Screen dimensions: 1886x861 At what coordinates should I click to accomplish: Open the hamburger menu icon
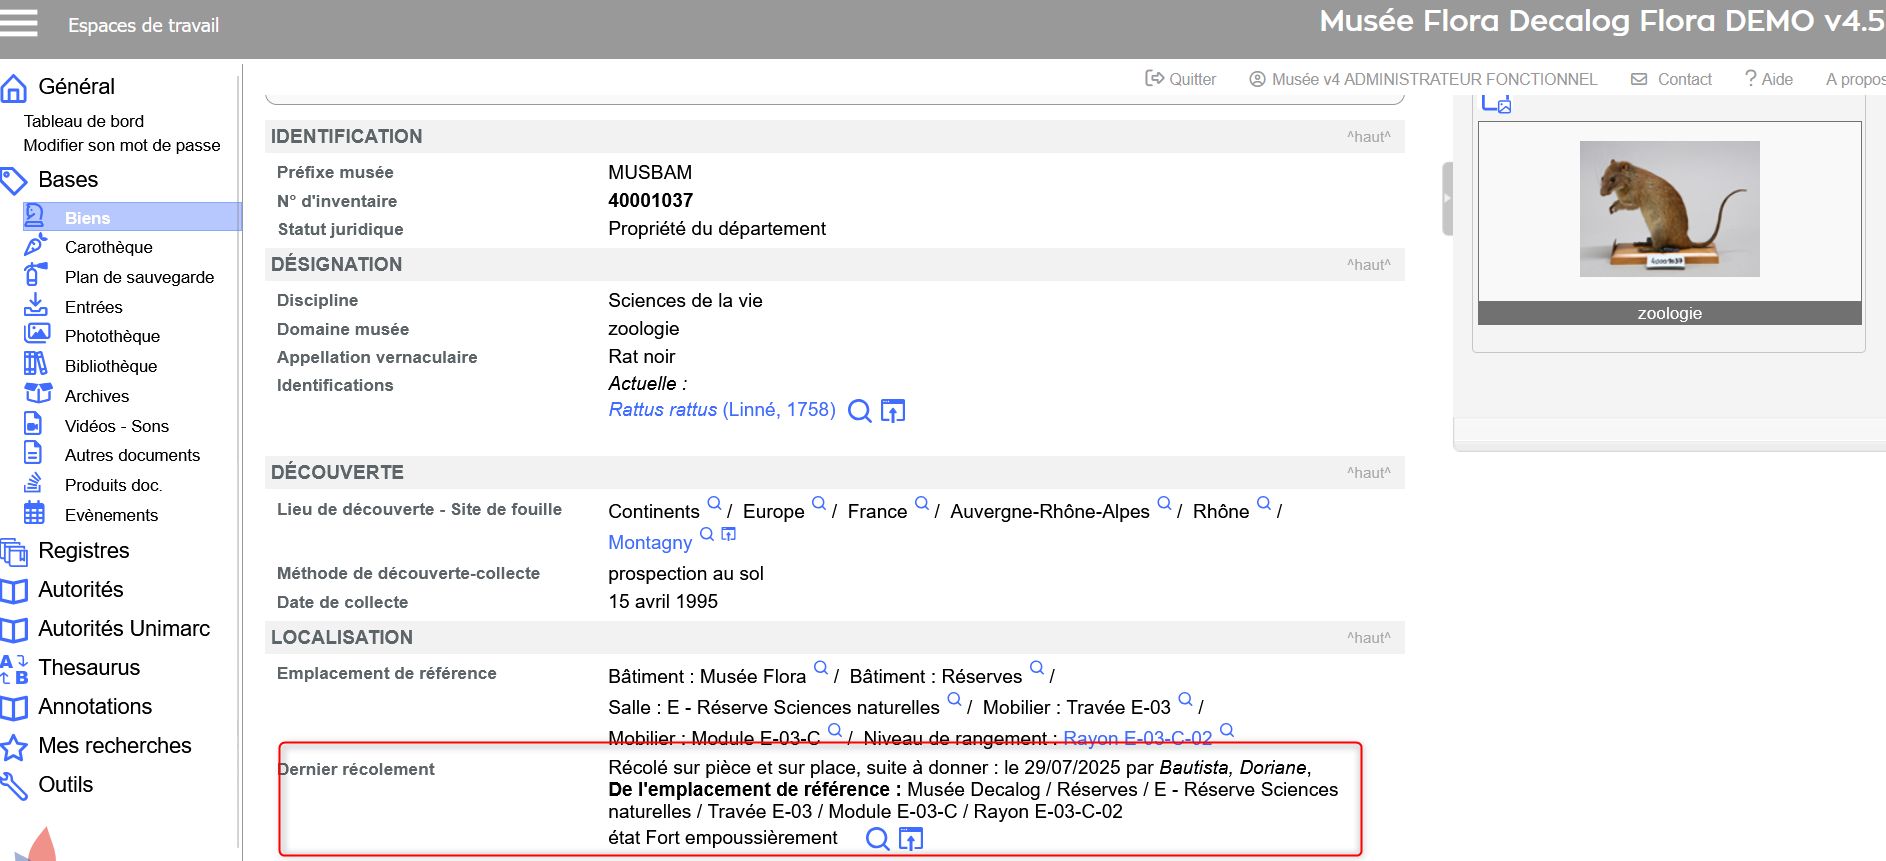click(19, 22)
